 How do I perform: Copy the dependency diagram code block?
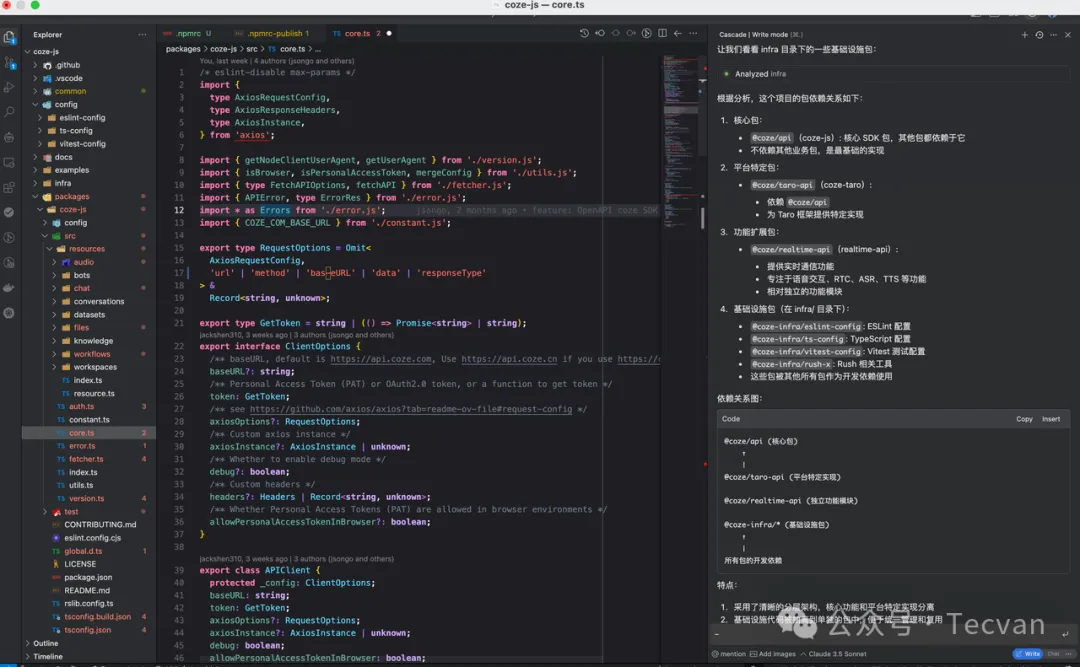pos(1024,419)
